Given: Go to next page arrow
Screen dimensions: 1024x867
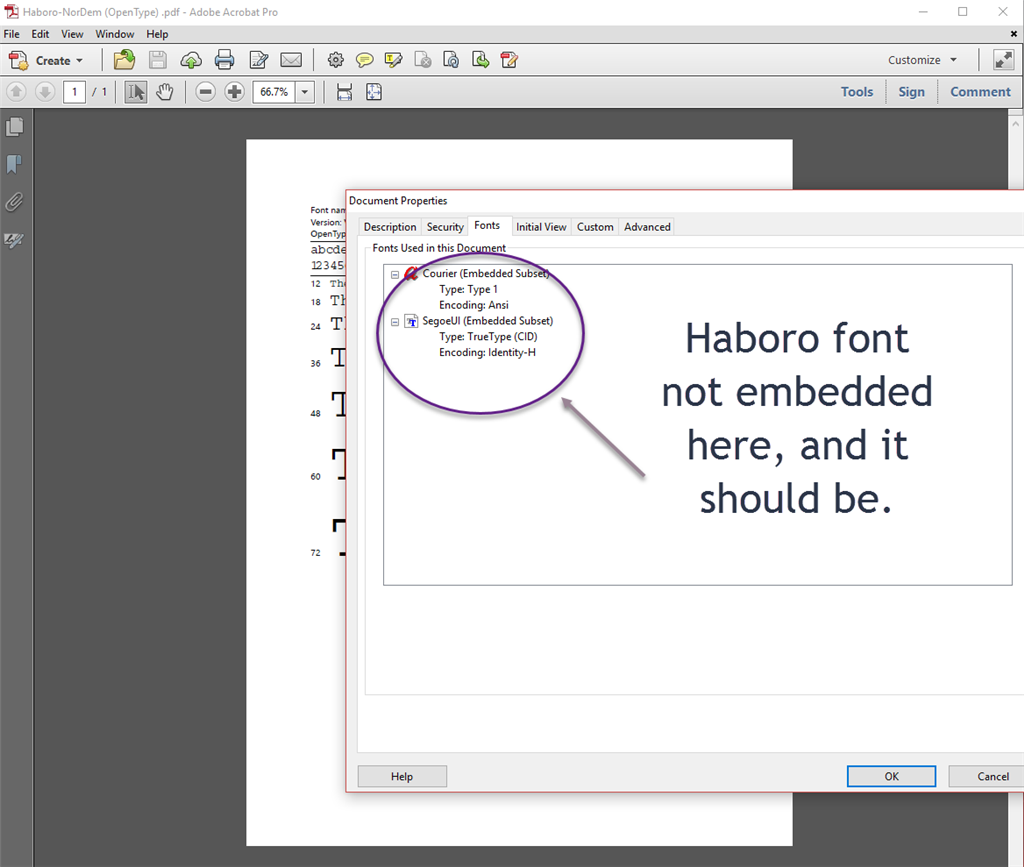Looking at the screenshot, I should tap(45, 92).
